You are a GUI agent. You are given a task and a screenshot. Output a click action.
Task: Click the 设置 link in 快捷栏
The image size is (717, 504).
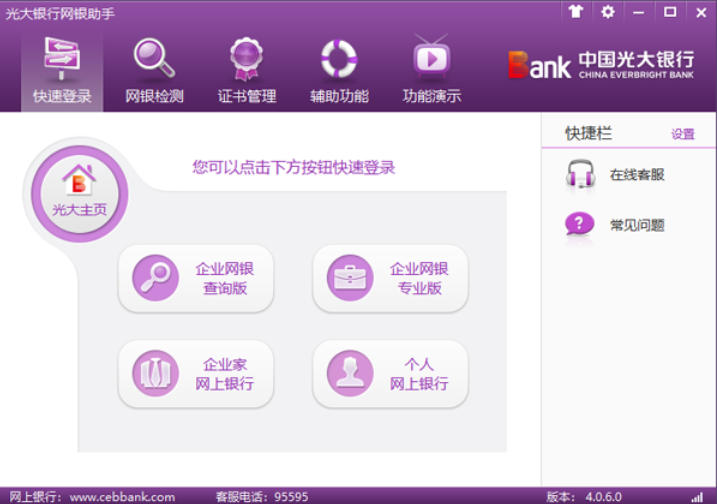click(x=683, y=134)
